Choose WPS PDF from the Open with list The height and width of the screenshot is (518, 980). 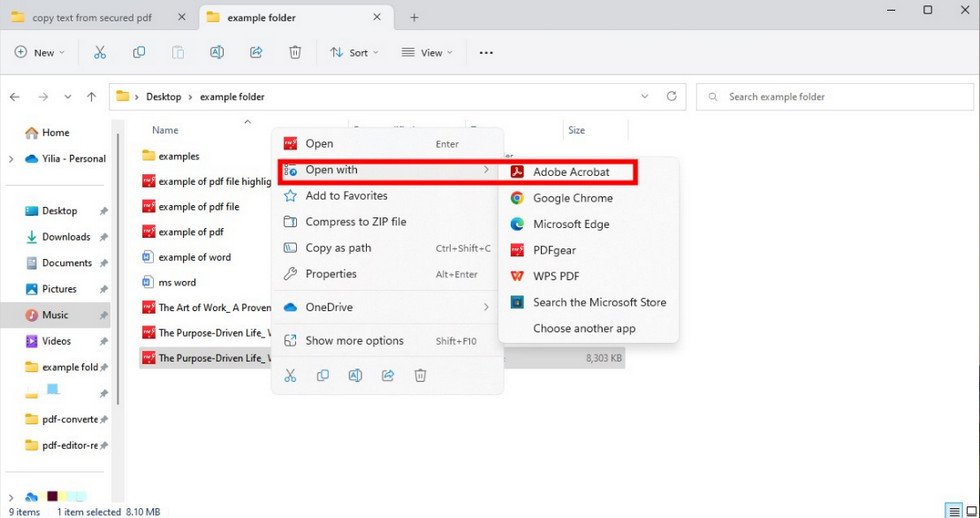pyautogui.click(x=588, y=276)
